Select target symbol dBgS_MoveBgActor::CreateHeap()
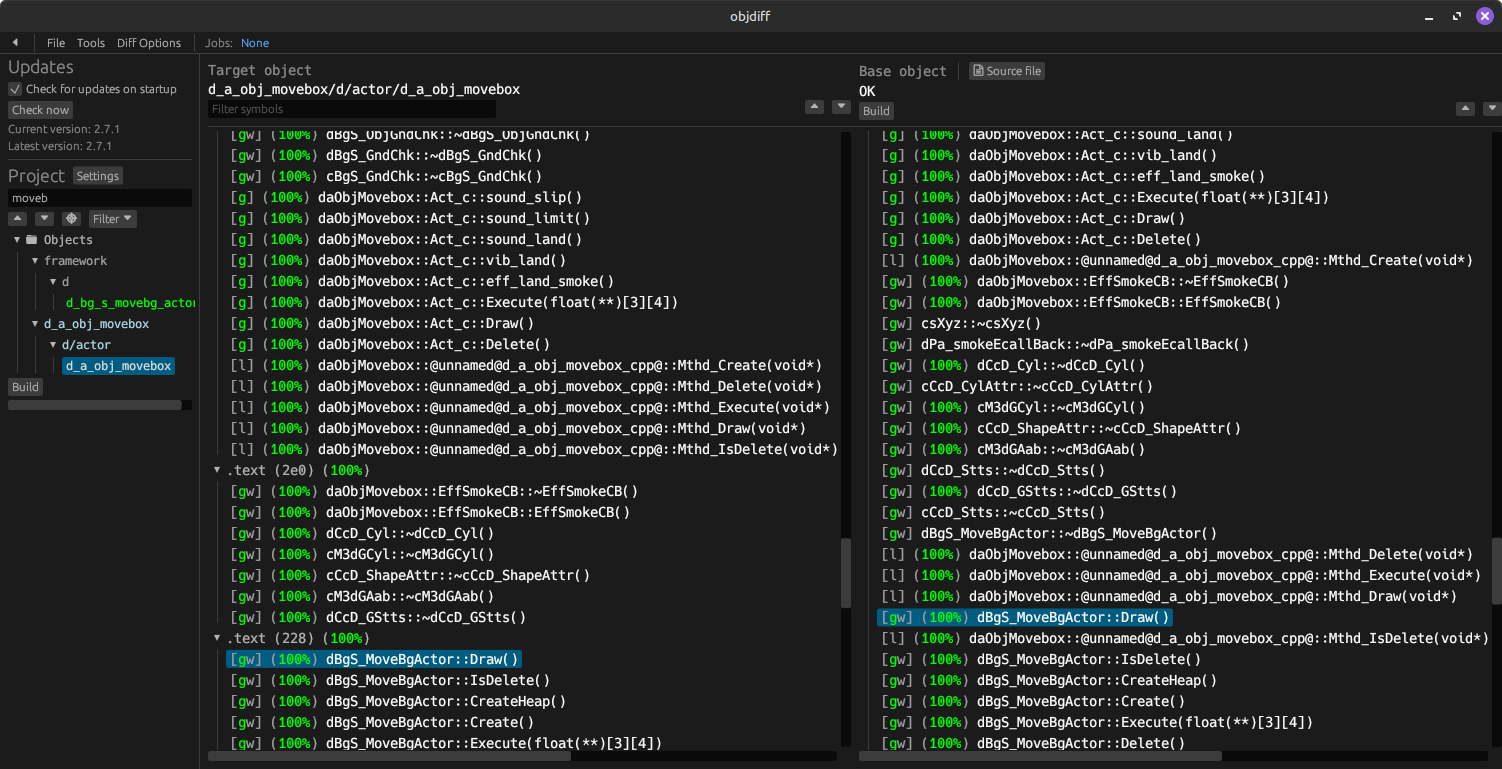This screenshot has height=769, width=1502. tap(398, 701)
